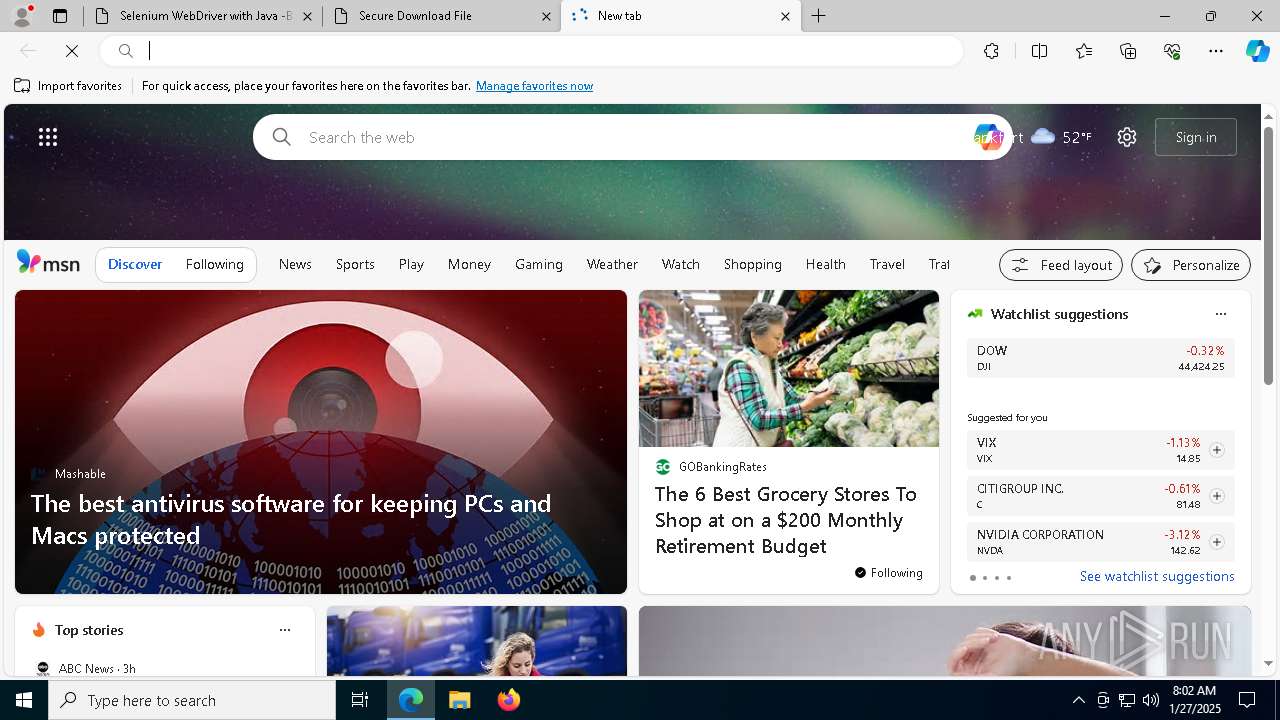Click Import favorites

pos(68,86)
